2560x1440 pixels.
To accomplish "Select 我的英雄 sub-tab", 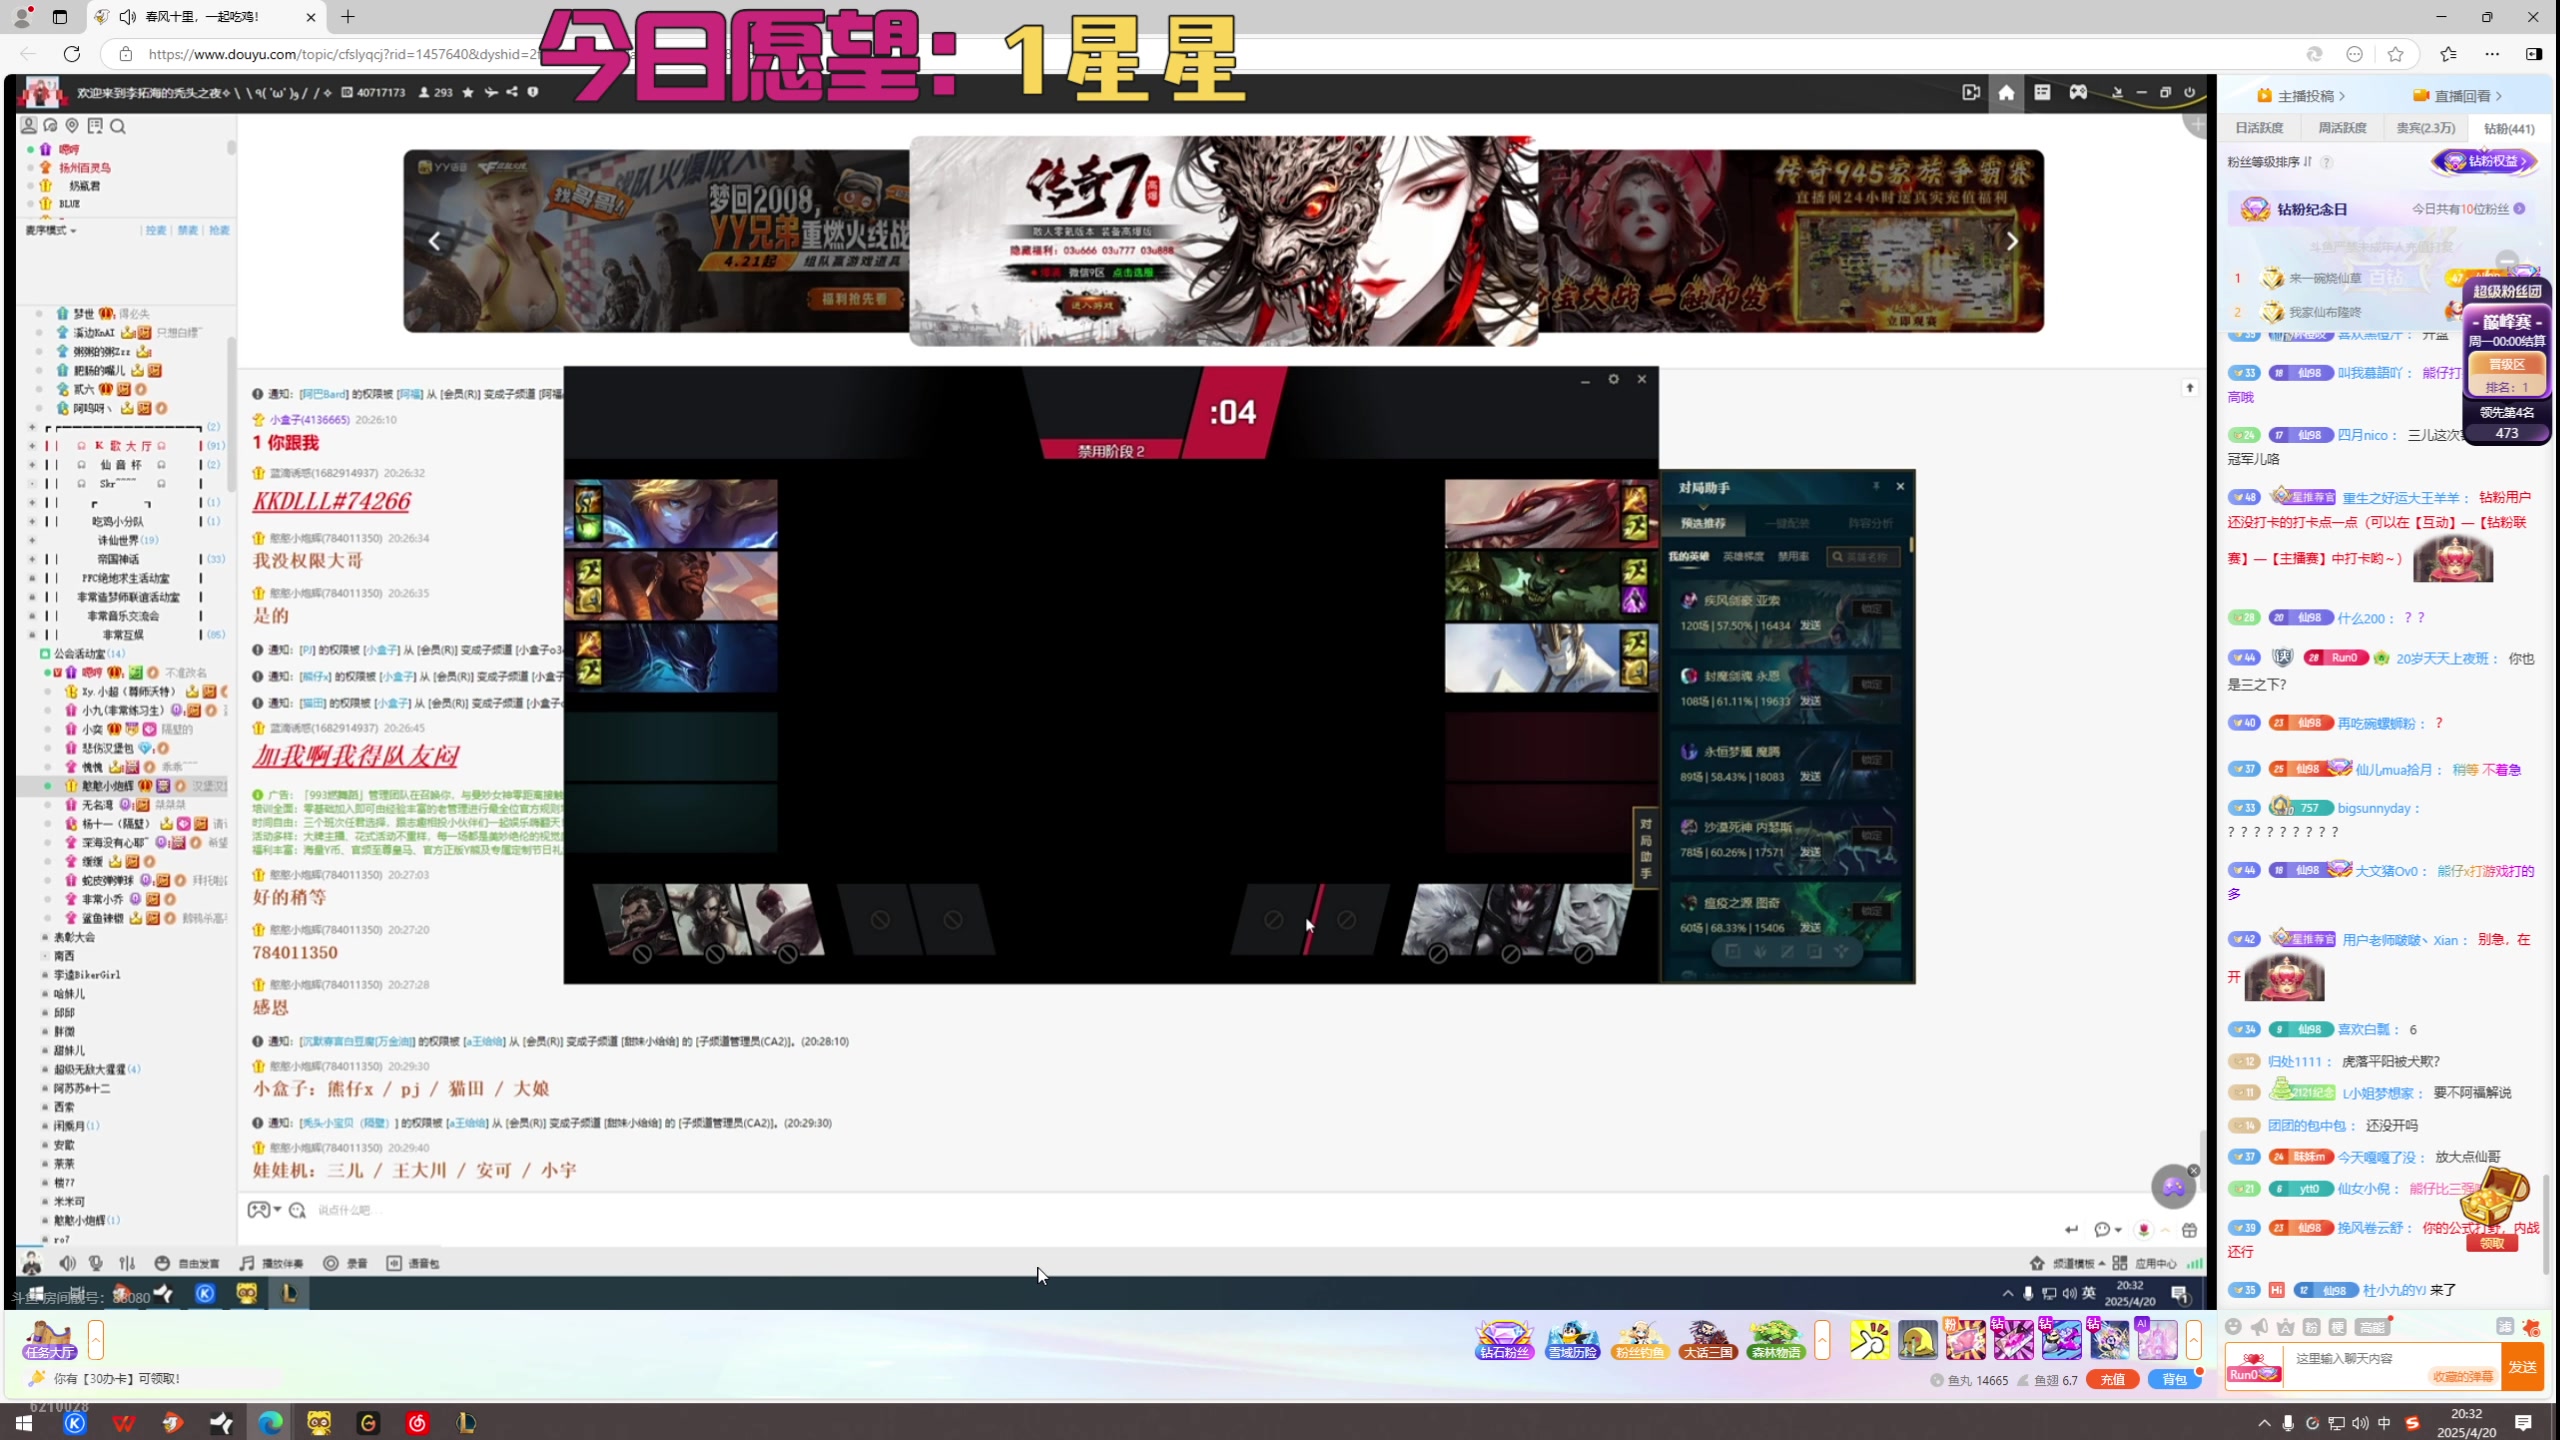I will coord(1688,556).
